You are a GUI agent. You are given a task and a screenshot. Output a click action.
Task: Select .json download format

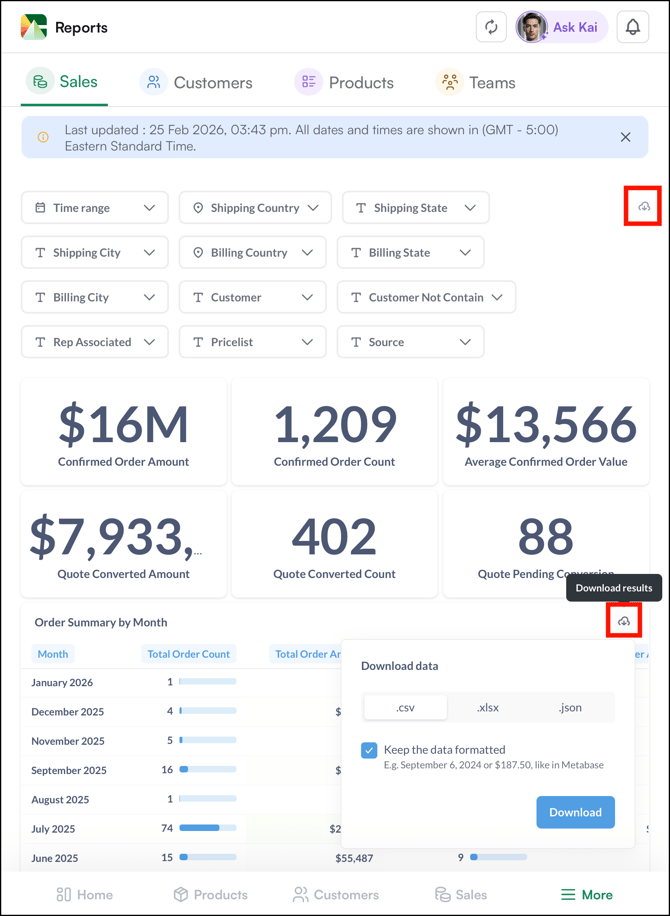(570, 707)
